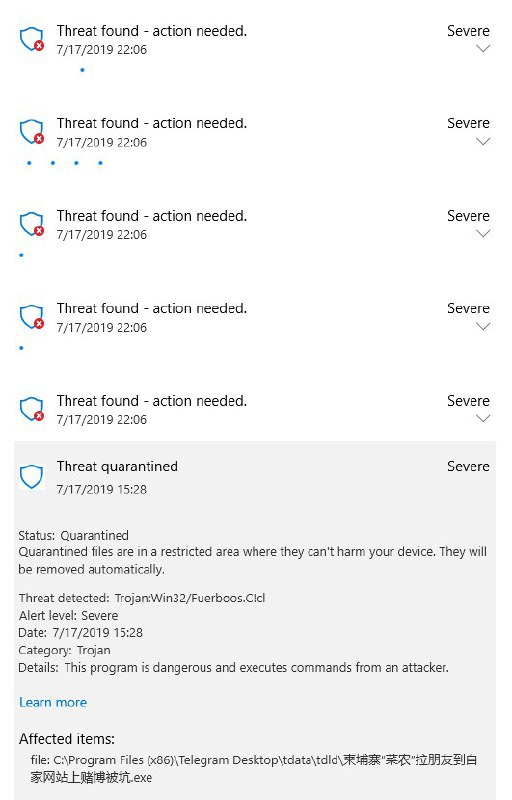
Task: Click the plain blue shield icon beside Threat quarantined
Action: pyautogui.click(x=32, y=477)
